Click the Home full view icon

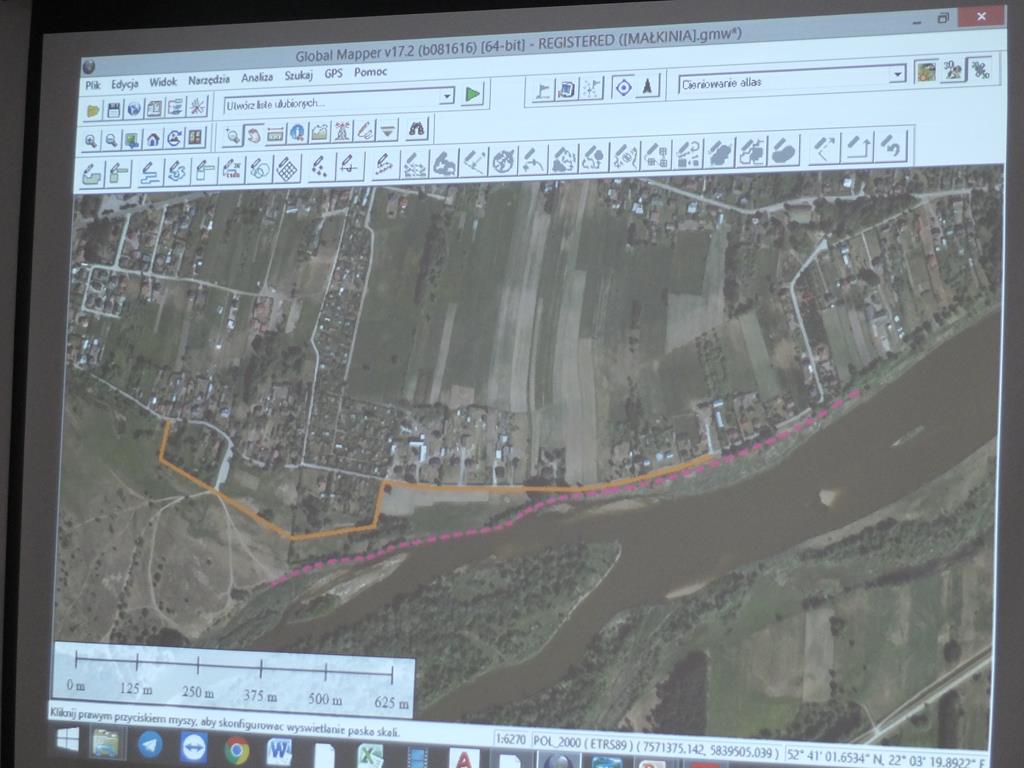pyautogui.click(x=153, y=139)
